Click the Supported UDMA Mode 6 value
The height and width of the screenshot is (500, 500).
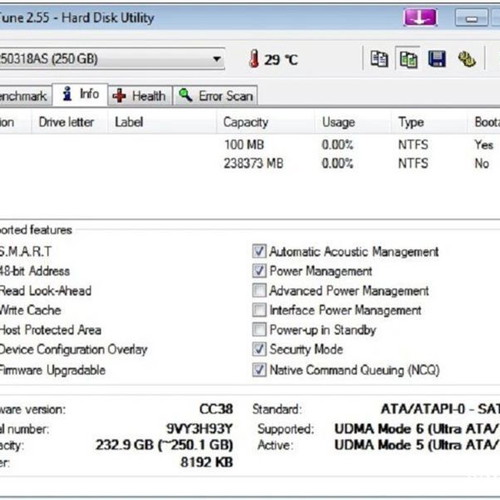[x=417, y=429]
